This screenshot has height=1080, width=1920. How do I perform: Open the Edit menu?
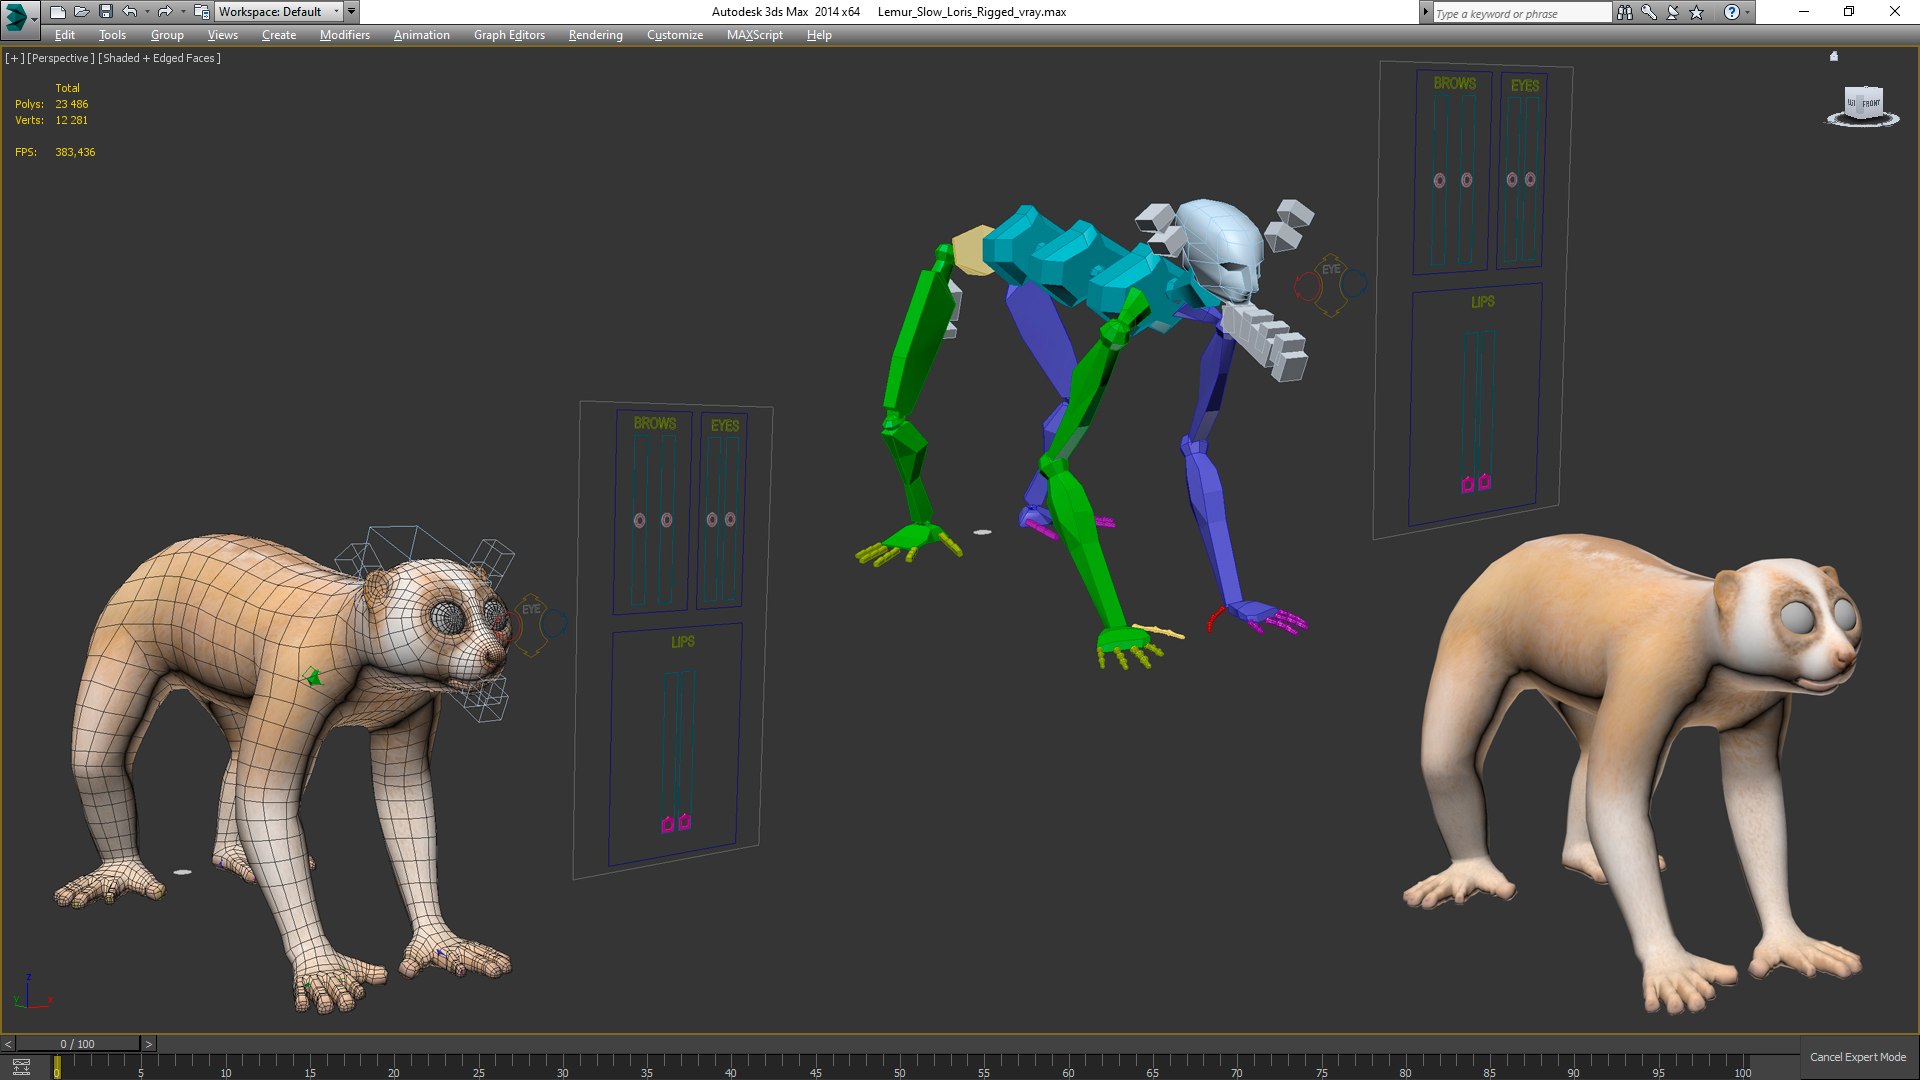tap(65, 35)
